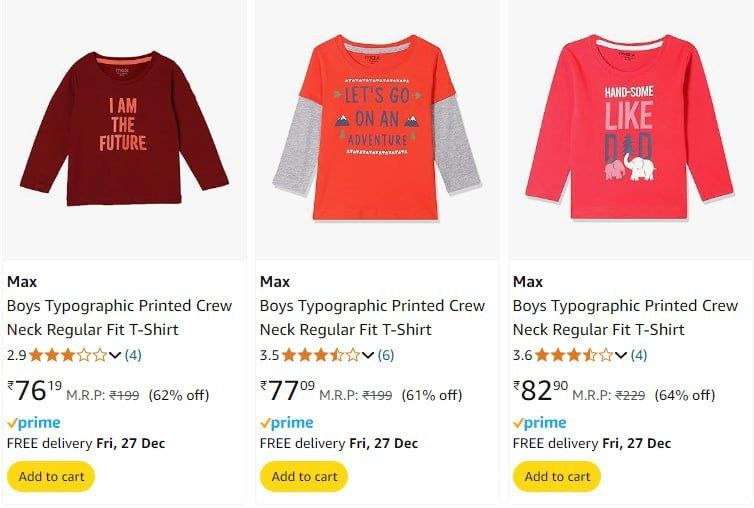Expand rating breakdown arrow for 3.5-star shirt
The width and height of the screenshot is (754, 508).
click(367, 355)
